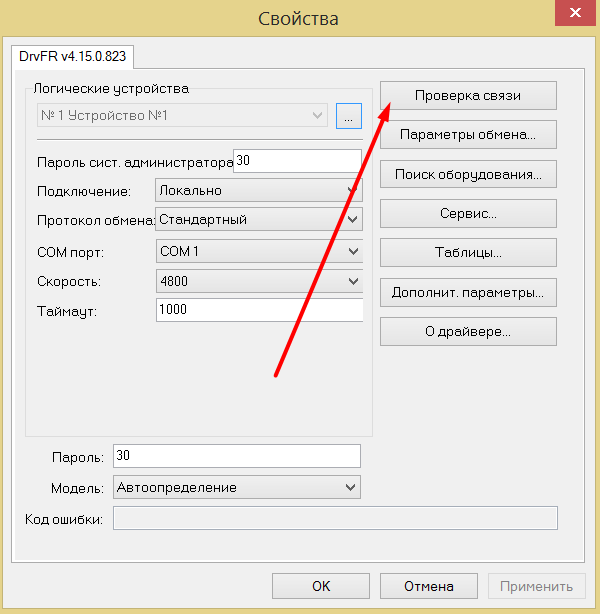
Task: Open Дополнит. параметры settings
Action: 468,293
